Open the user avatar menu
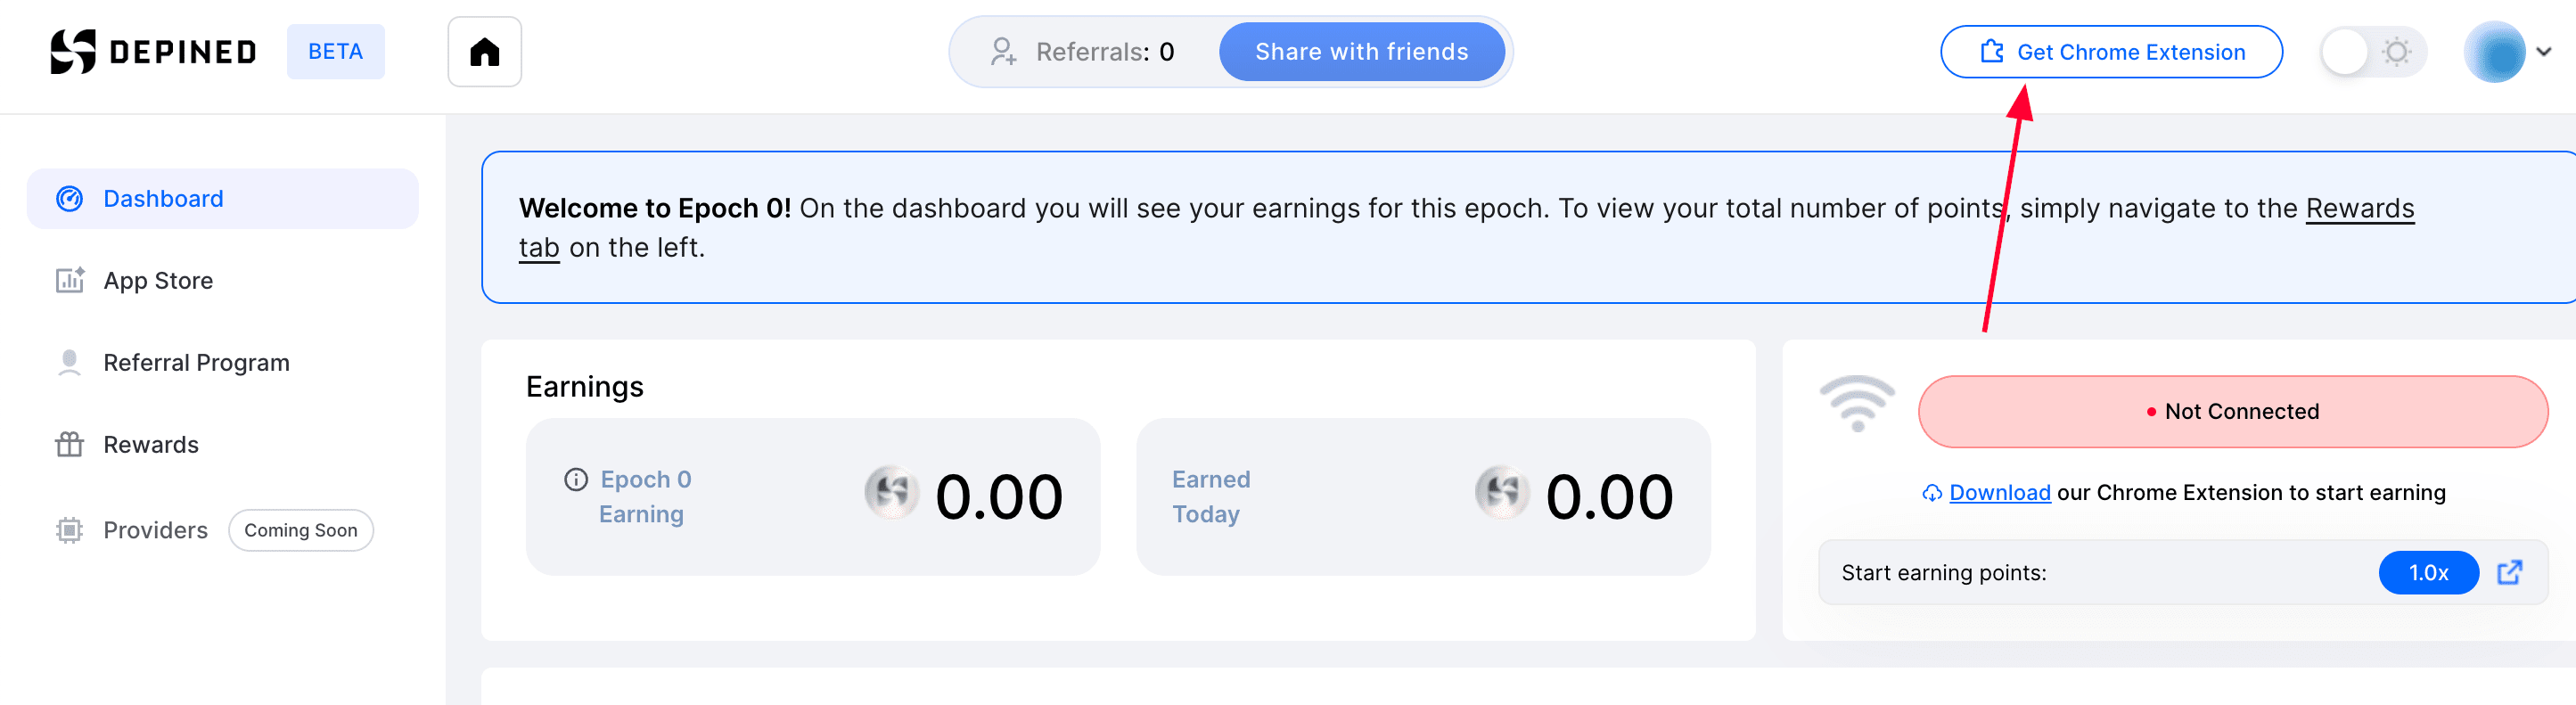Image resolution: width=2576 pixels, height=705 pixels. [x=2495, y=52]
